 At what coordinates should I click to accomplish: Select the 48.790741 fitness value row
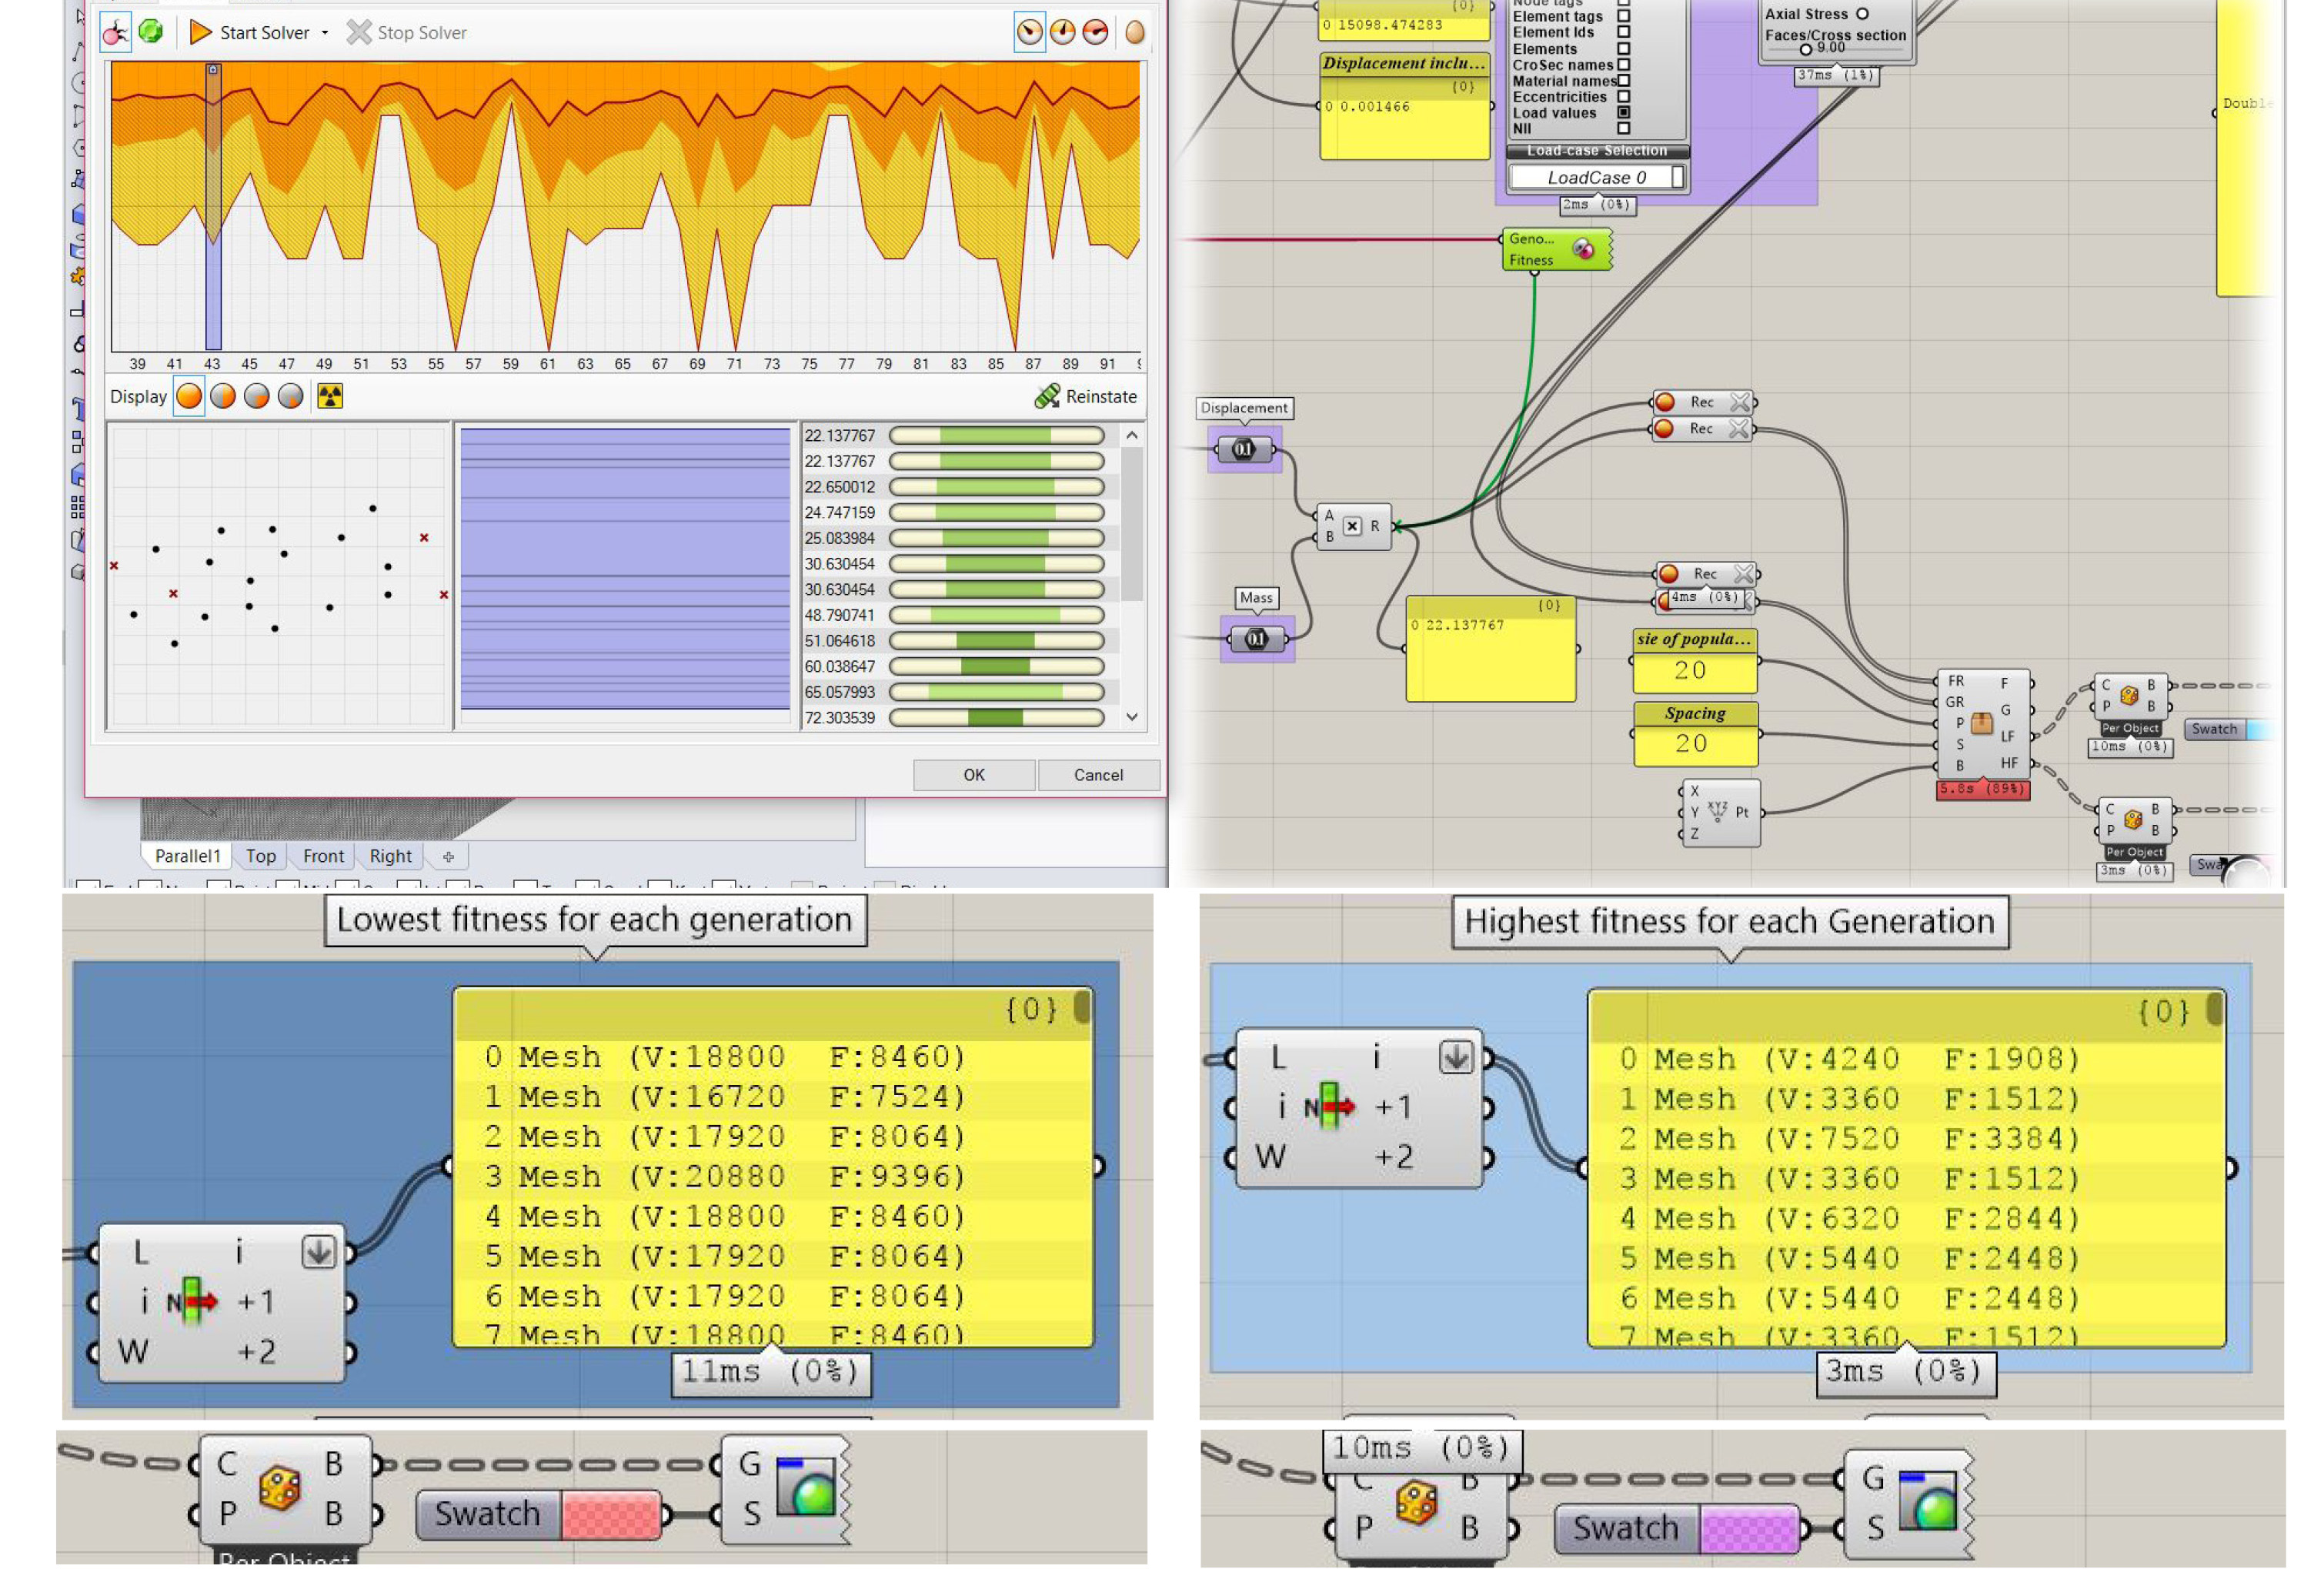click(839, 616)
